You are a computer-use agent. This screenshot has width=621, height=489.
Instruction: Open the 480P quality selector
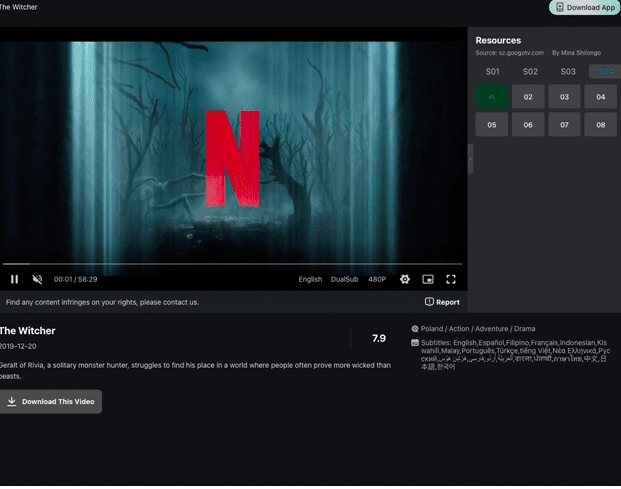pyautogui.click(x=377, y=280)
